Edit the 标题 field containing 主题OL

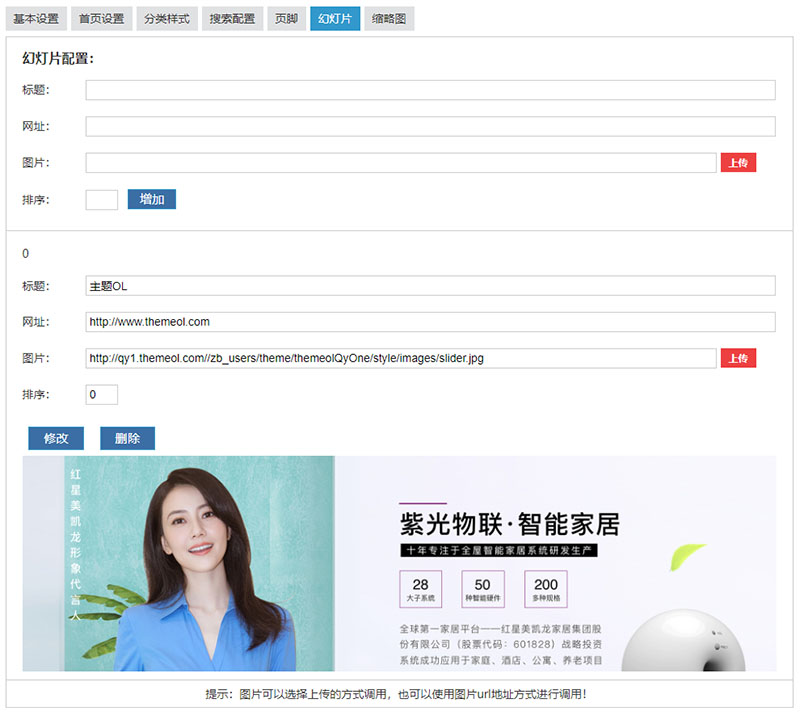[x=430, y=286]
